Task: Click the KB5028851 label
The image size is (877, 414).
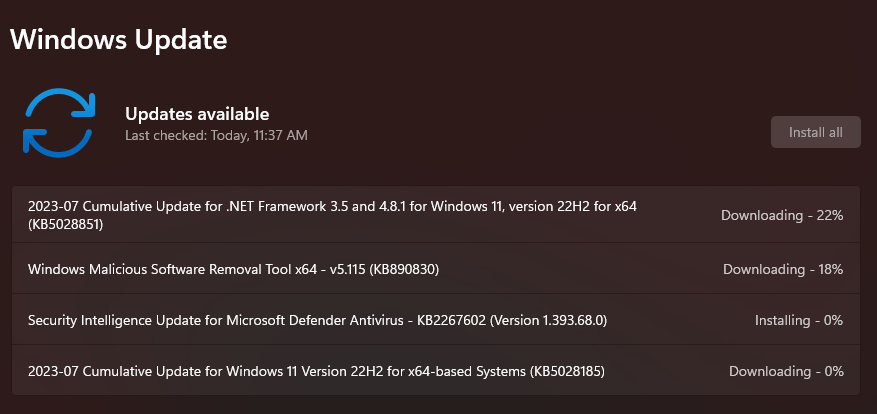Action: 65,225
